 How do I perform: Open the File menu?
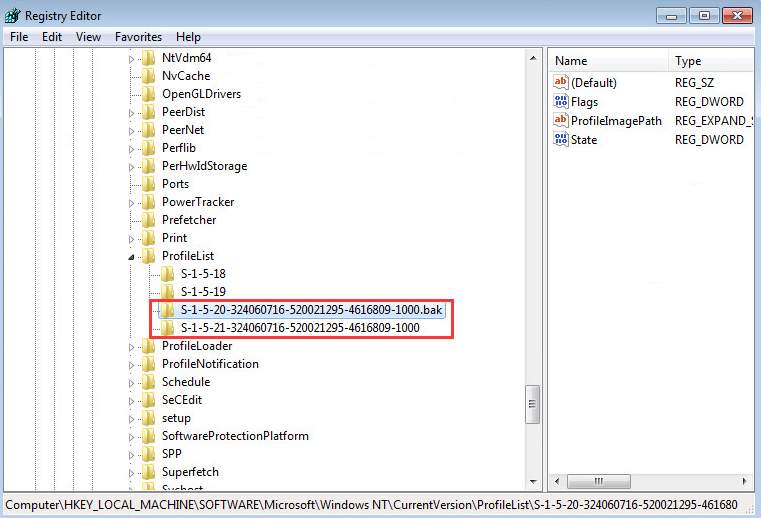click(x=19, y=37)
